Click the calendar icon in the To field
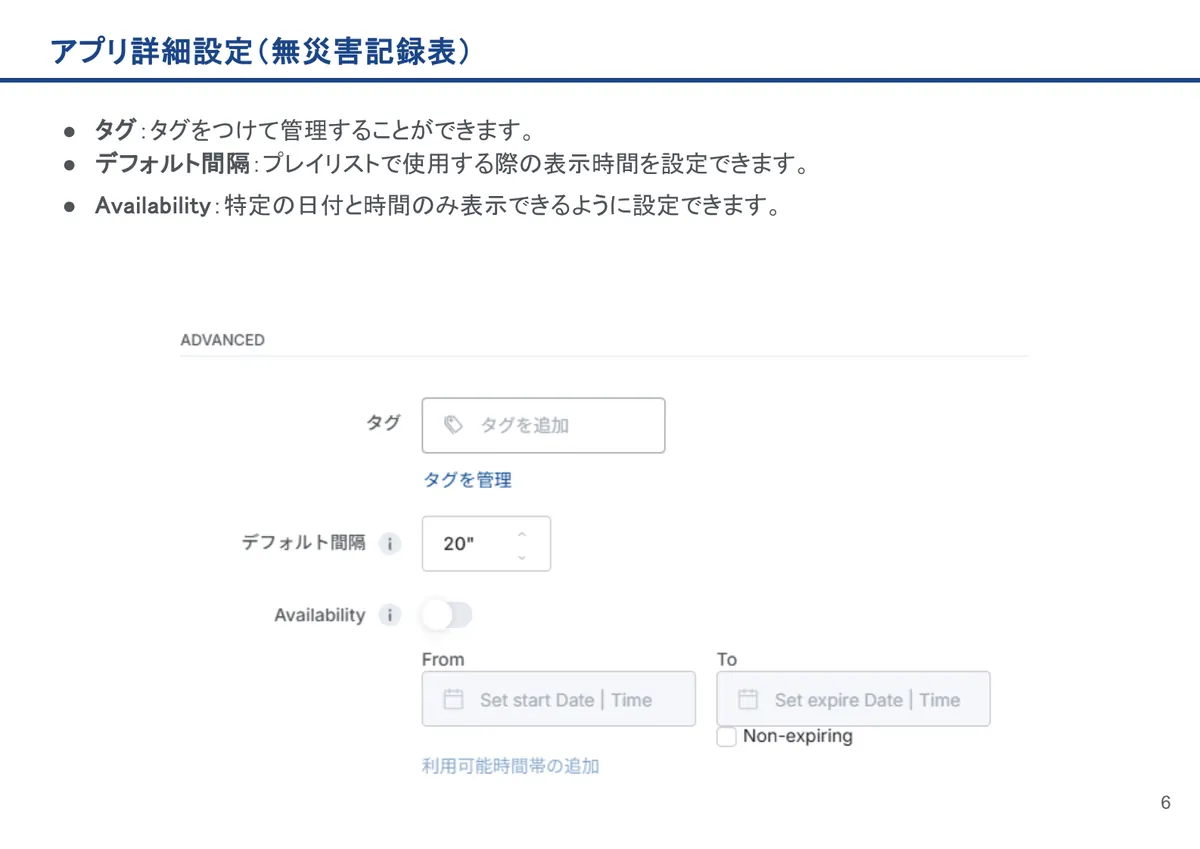Screen dimensions: 1200x849 (748, 699)
